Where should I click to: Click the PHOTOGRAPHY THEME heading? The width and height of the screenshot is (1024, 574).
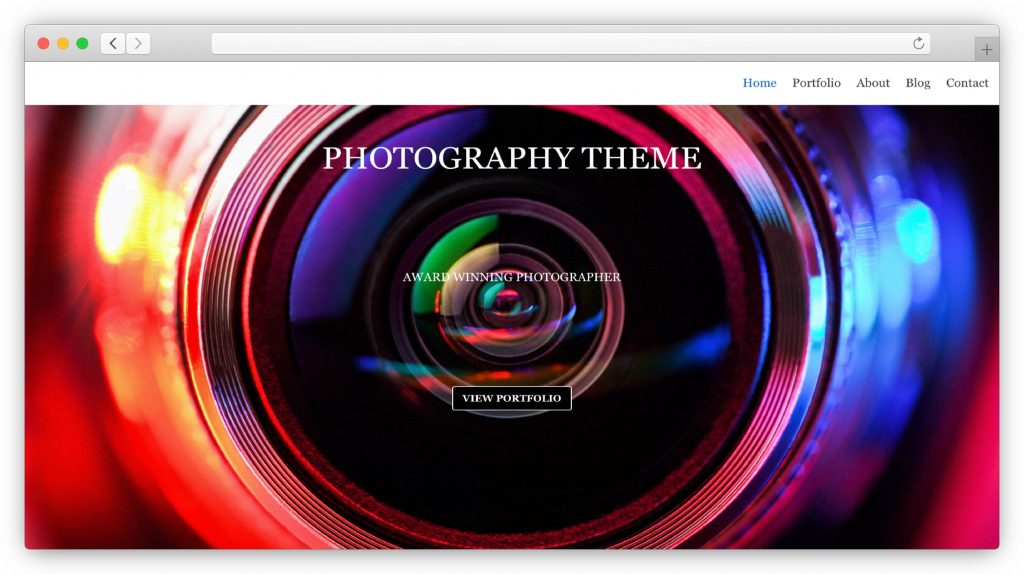[x=512, y=158]
